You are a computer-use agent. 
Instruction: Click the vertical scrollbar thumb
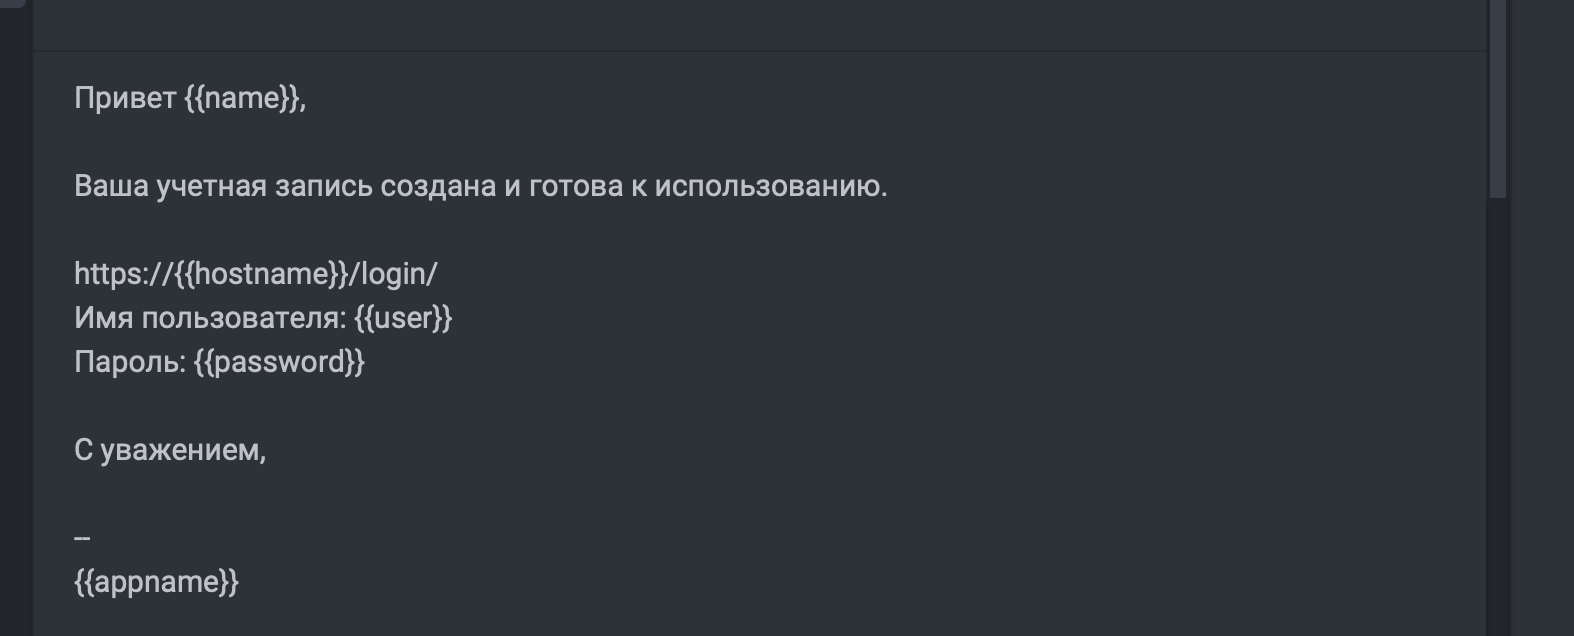(x=1497, y=98)
